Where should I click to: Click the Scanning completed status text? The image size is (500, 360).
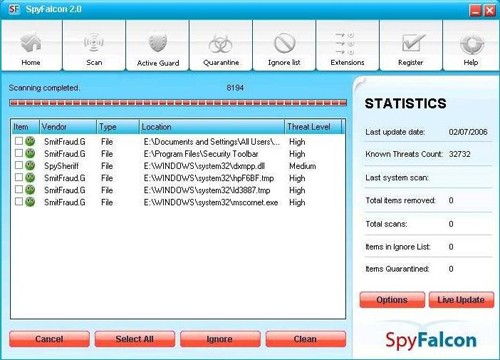click(44, 88)
